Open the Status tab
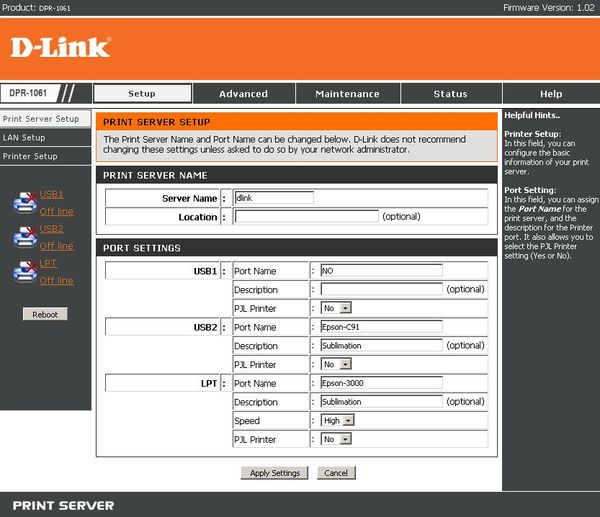This screenshot has height=517, width=600. coord(451,94)
